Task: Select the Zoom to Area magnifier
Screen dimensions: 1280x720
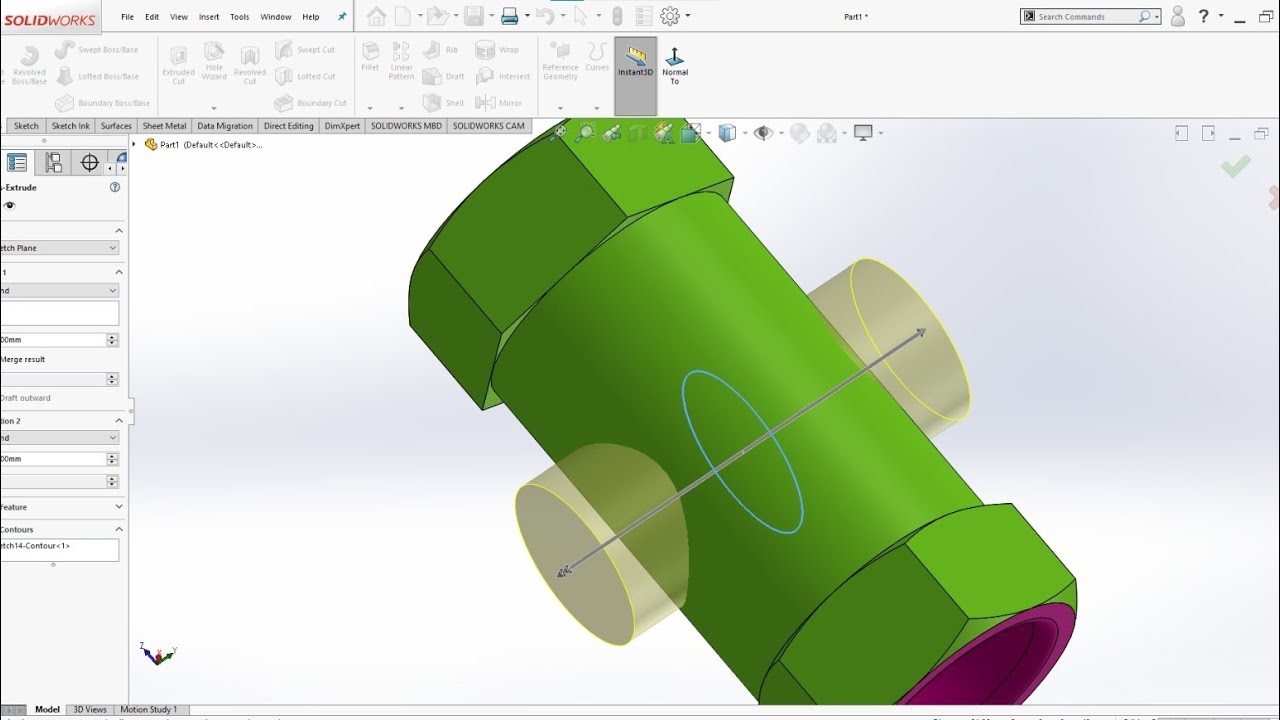Action: 586,132
